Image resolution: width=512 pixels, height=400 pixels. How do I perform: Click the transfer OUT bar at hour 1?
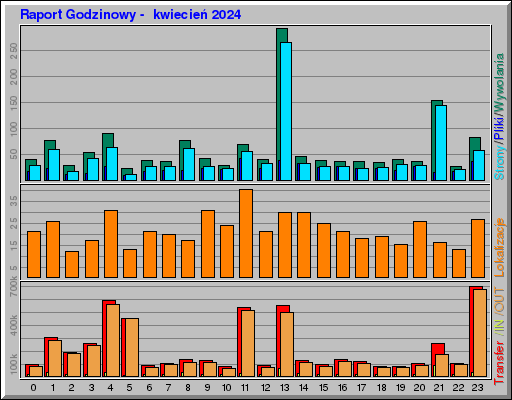55,359
